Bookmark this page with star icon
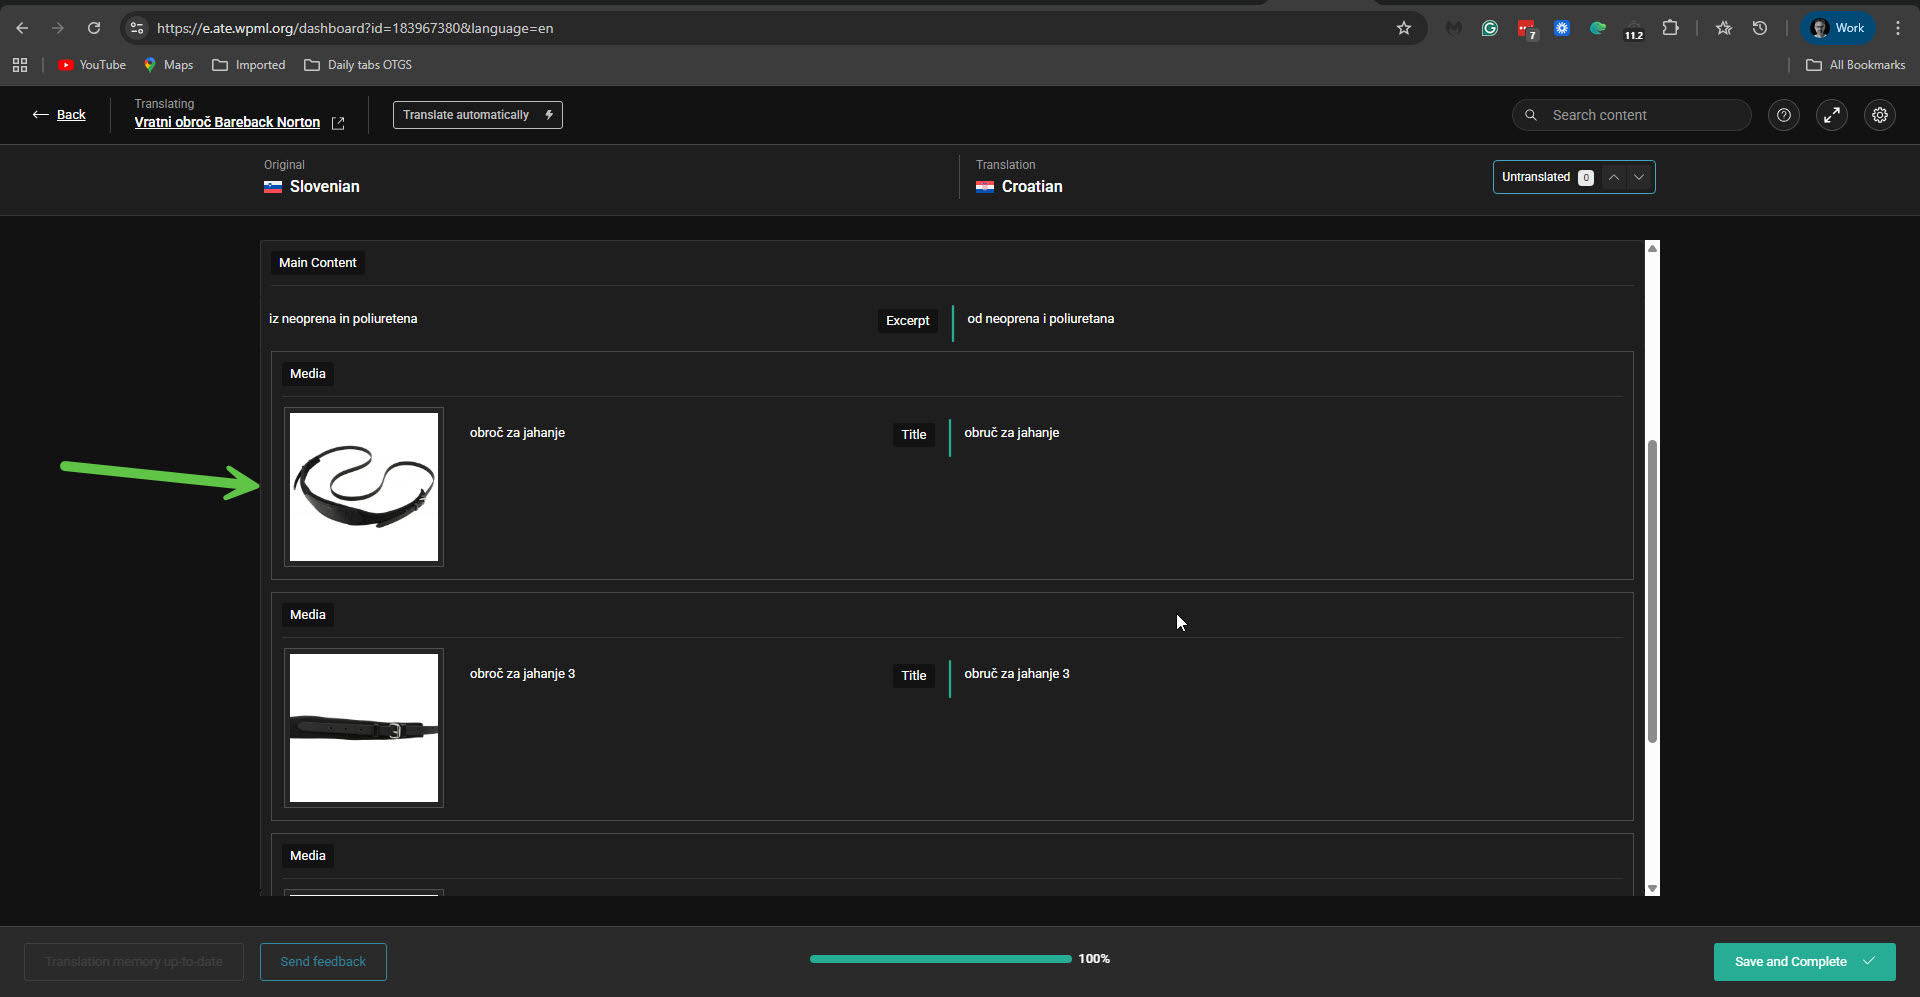Image resolution: width=1920 pixels, height=997 pixels. [x=1403, y=28]
